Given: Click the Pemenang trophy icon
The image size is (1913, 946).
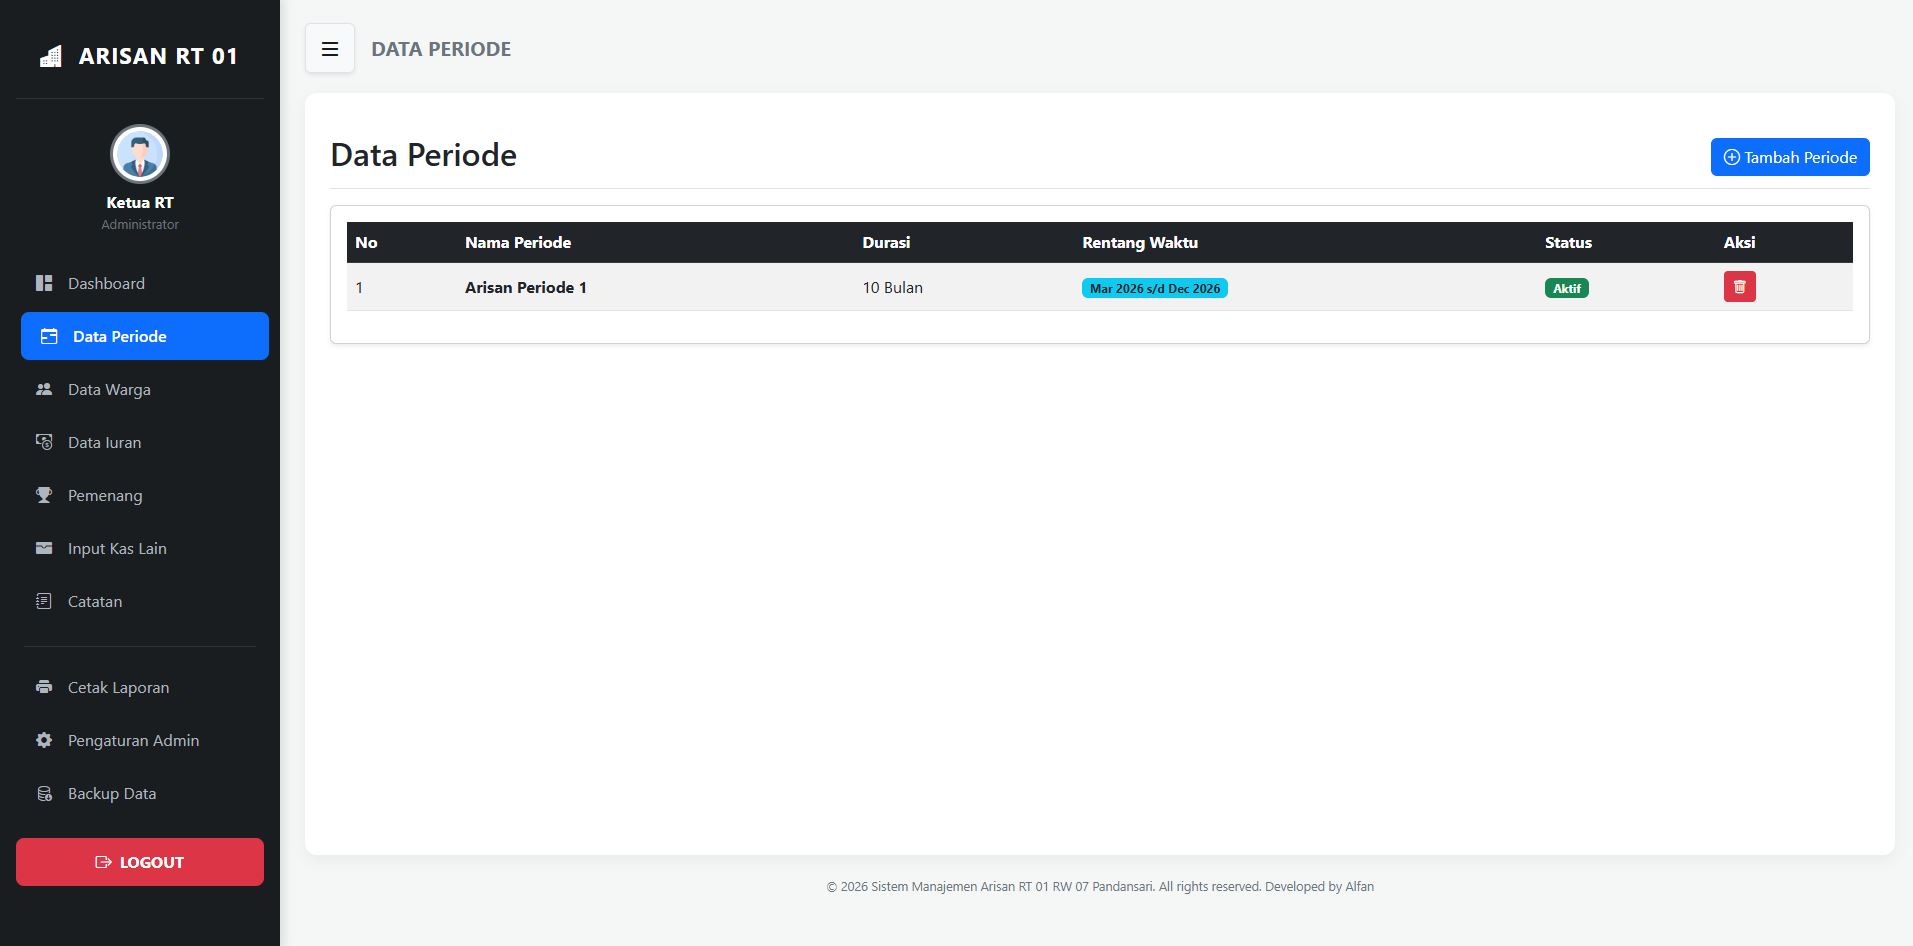Looking at the screenshot, I should pyautogui.click(x=44, y=495).
